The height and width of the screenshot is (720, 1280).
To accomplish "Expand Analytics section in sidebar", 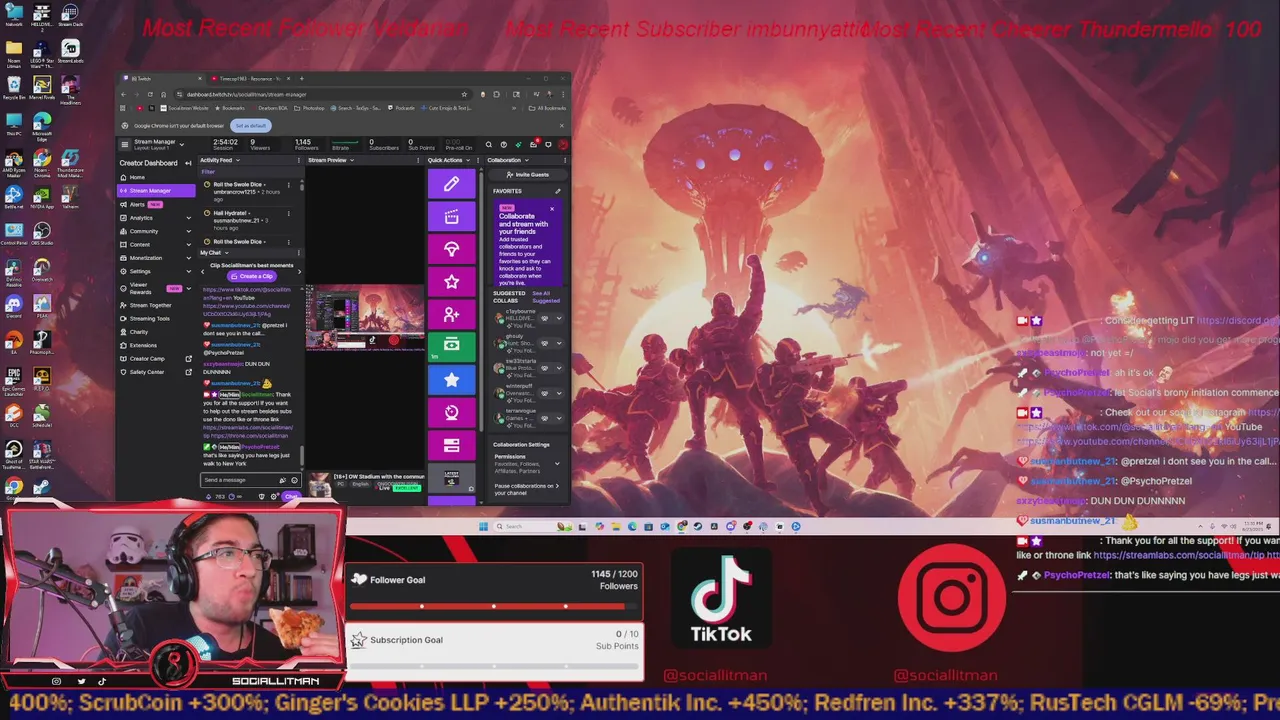I will tap(188, 218).
